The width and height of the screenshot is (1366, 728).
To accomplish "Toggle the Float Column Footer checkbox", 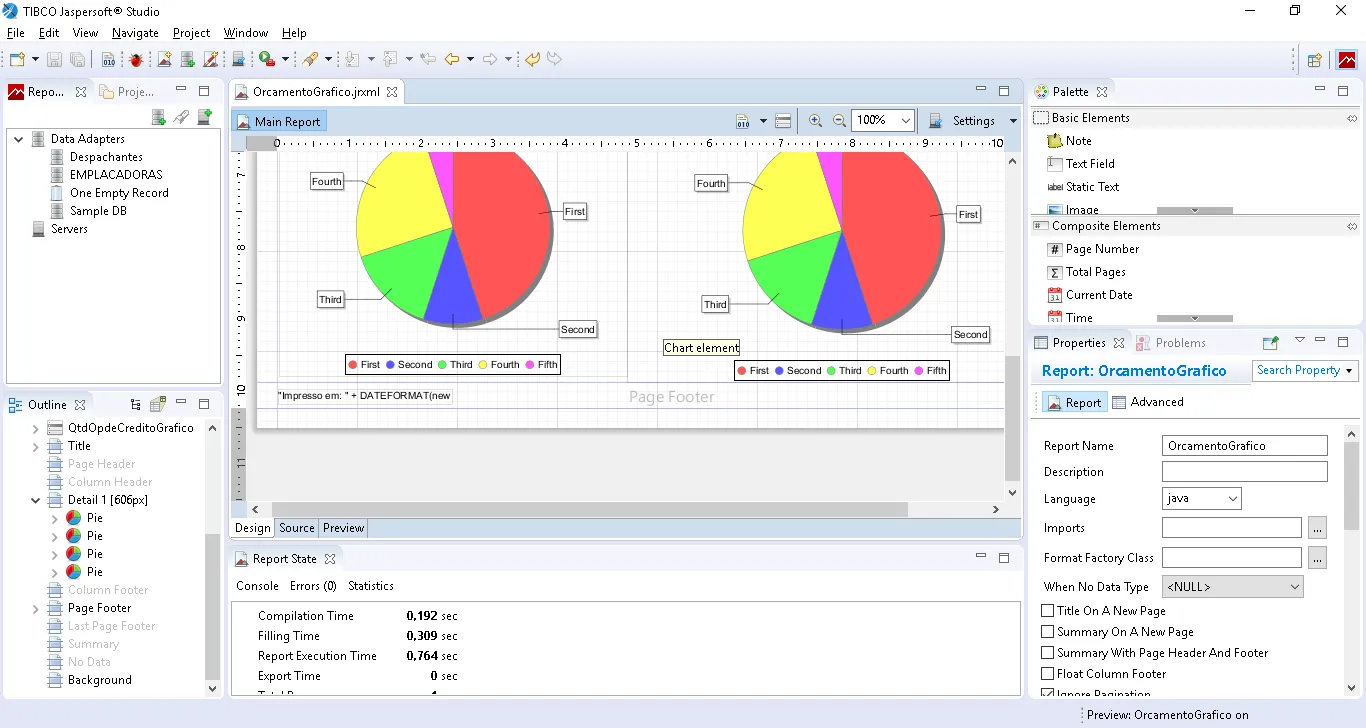I will pyautogui.click(x=1048, y=674).
